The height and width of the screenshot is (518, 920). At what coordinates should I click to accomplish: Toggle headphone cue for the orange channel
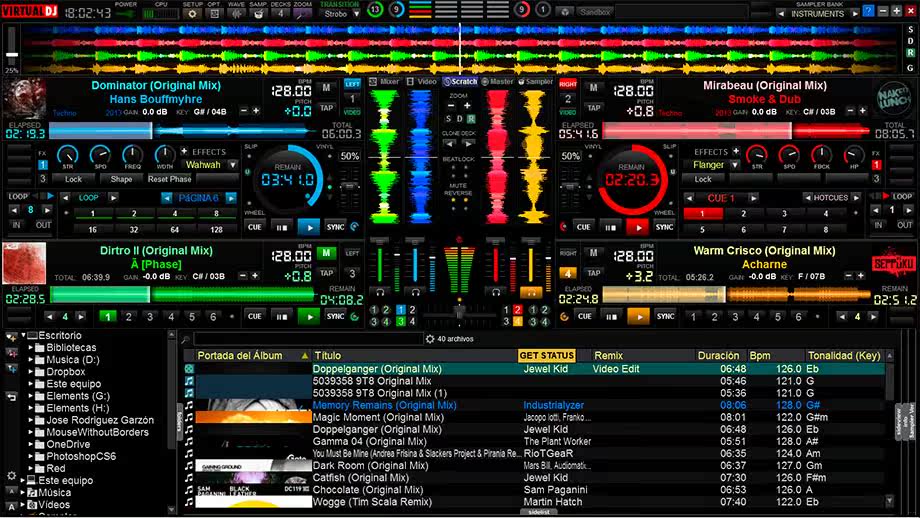pyautogui.click(x=531, y=292)
